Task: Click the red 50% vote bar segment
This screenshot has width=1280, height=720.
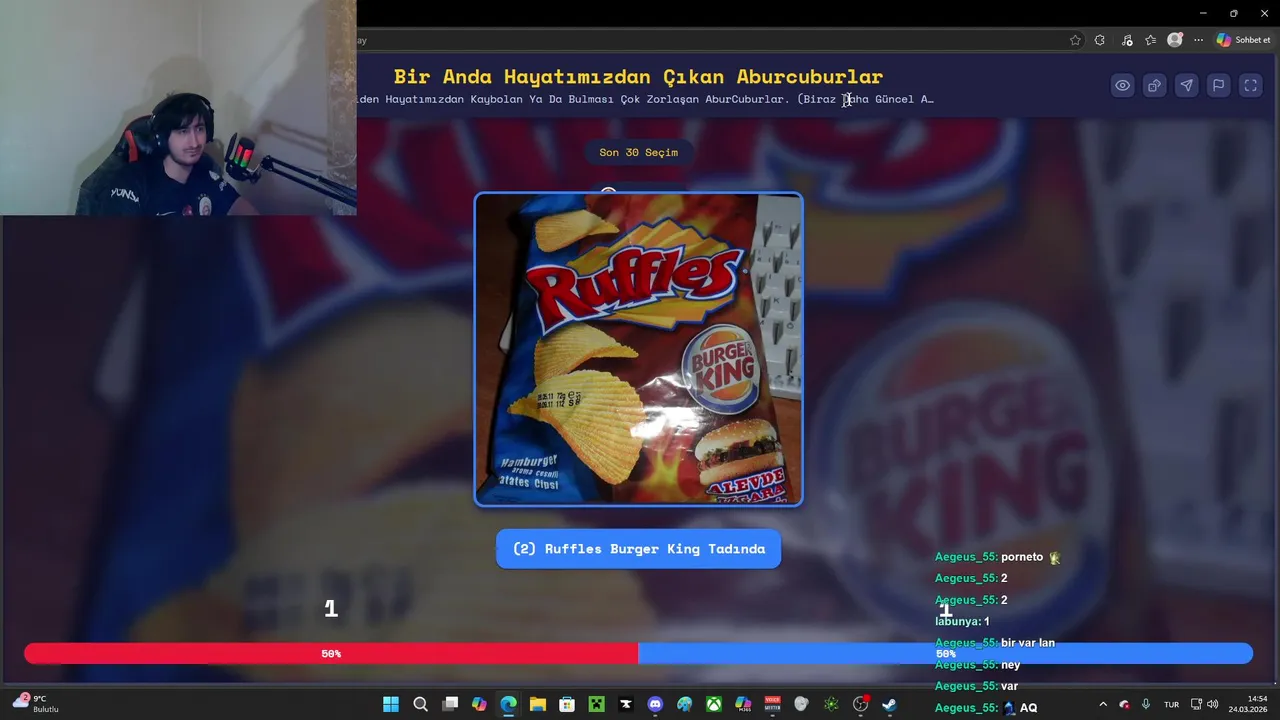Action: tap(331, 654)
